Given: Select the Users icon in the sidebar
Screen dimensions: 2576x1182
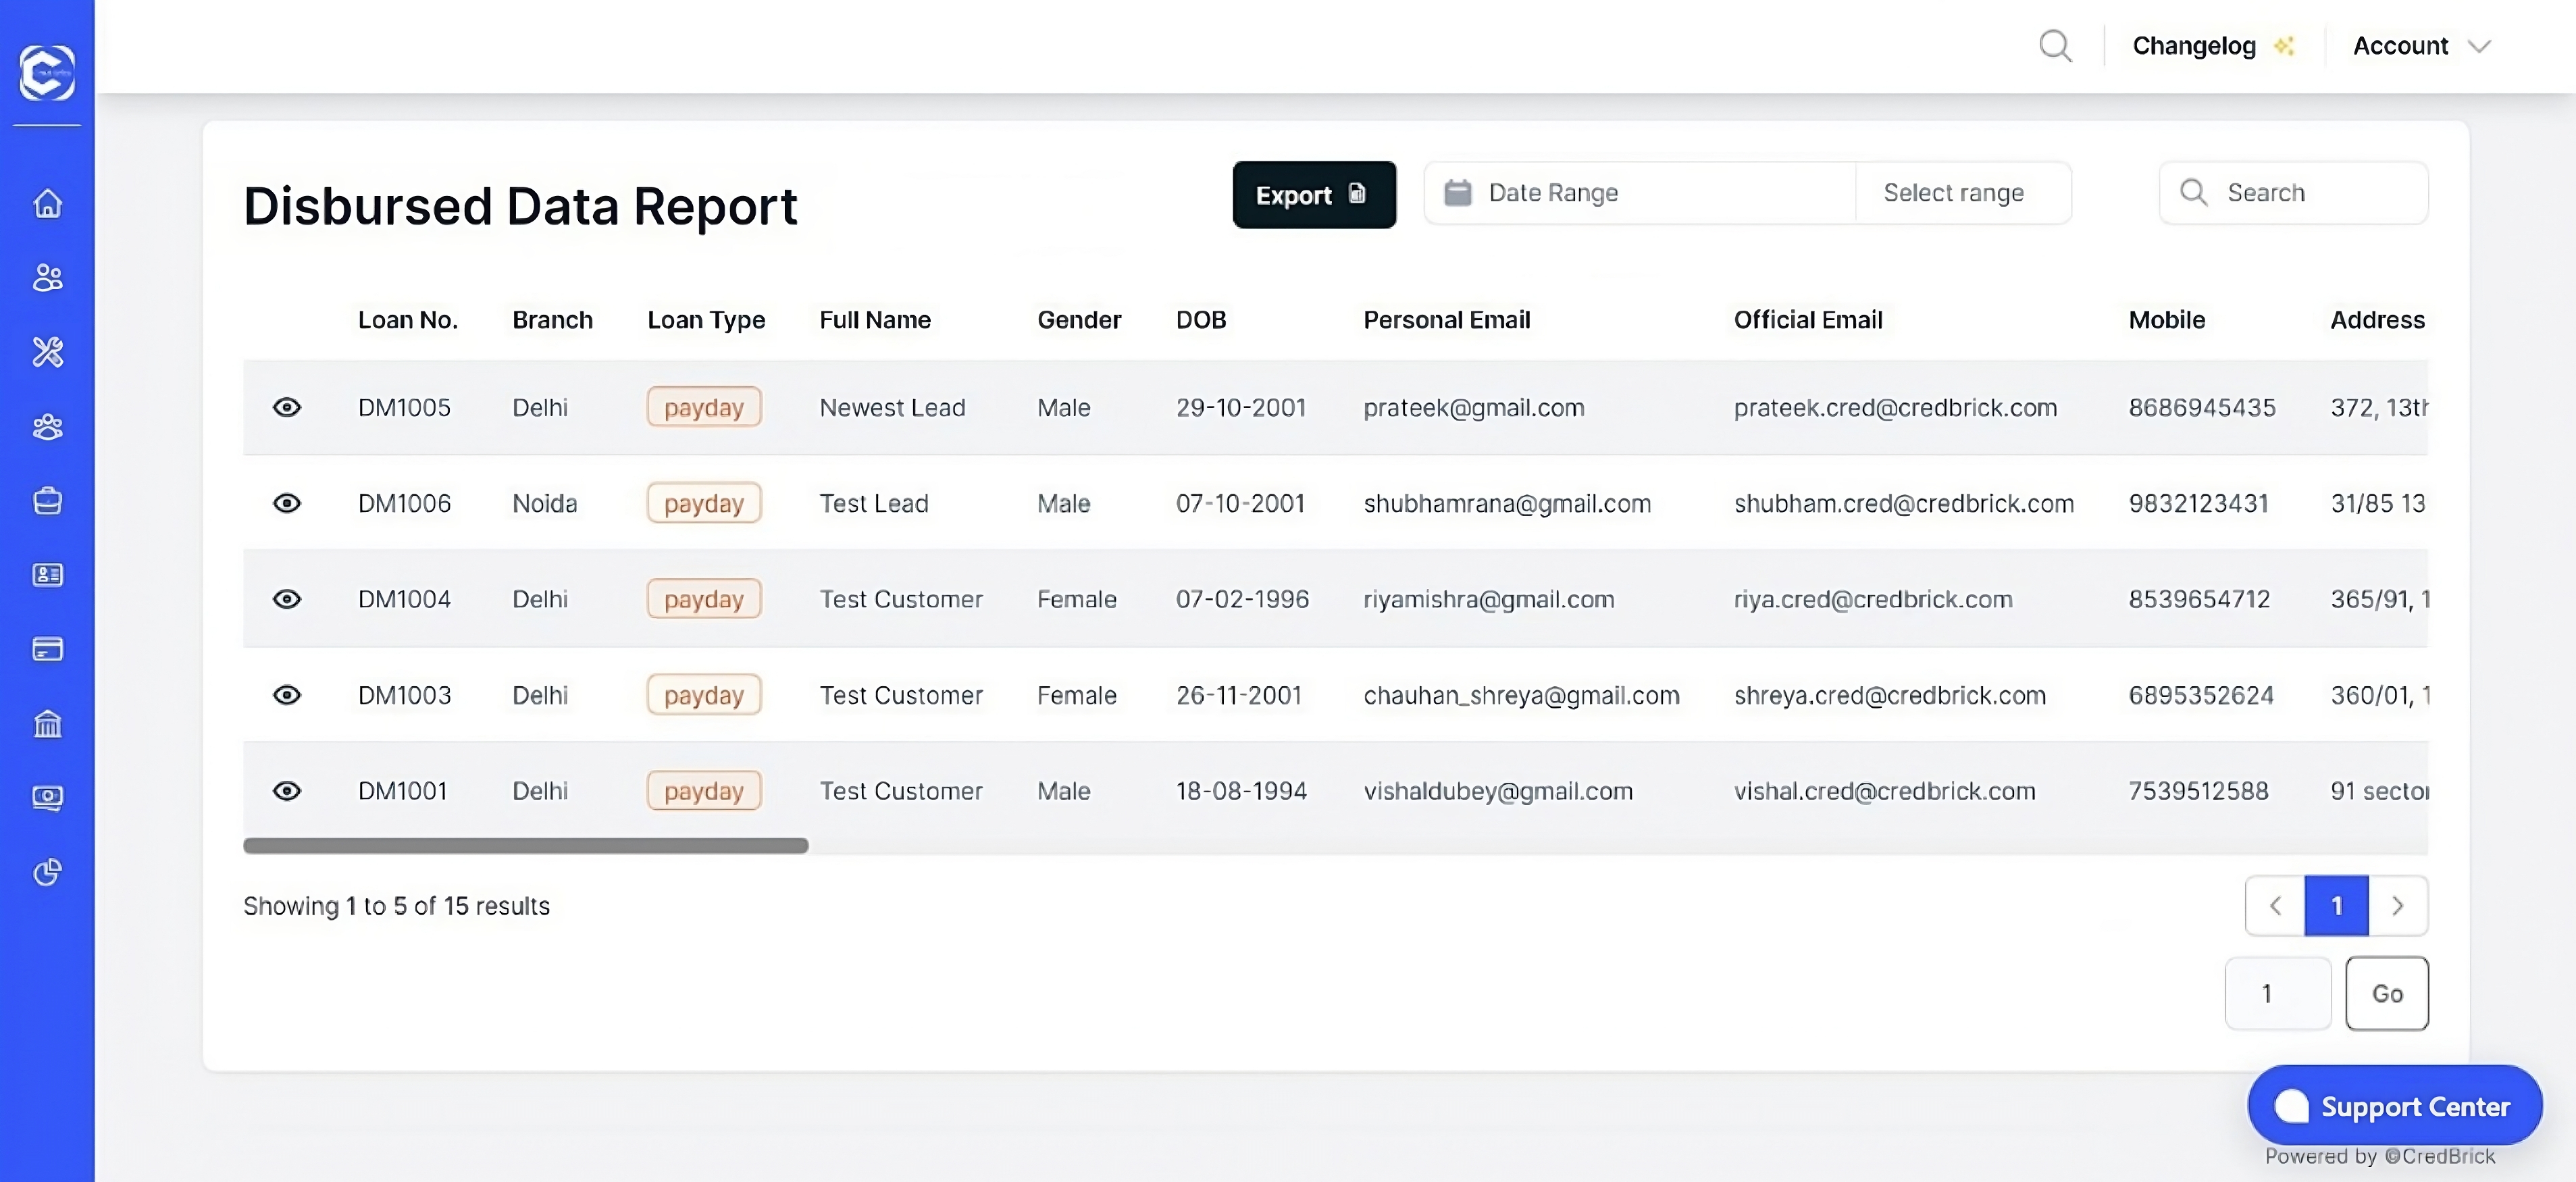Looking at the screenshot, I should pos(47,279).
